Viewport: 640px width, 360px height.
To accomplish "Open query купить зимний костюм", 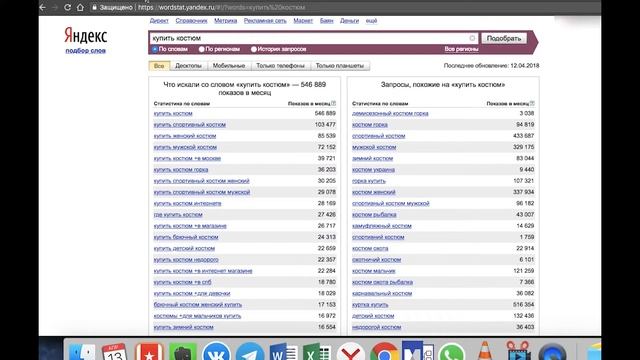I will click(184, 327).
